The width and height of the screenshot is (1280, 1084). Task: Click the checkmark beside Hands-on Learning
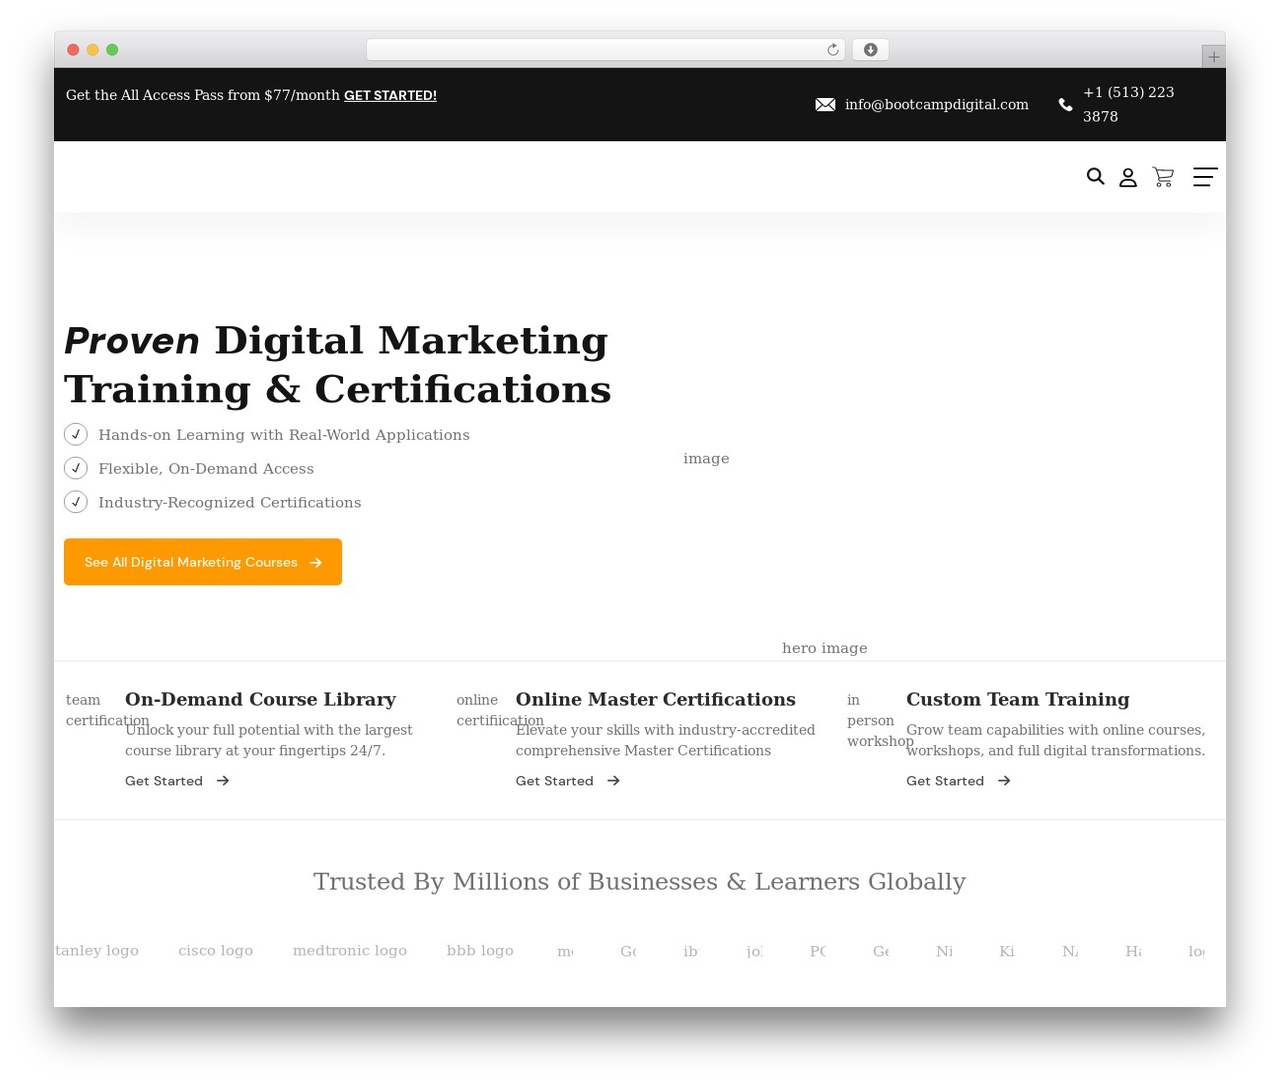[x=76, y=434]
